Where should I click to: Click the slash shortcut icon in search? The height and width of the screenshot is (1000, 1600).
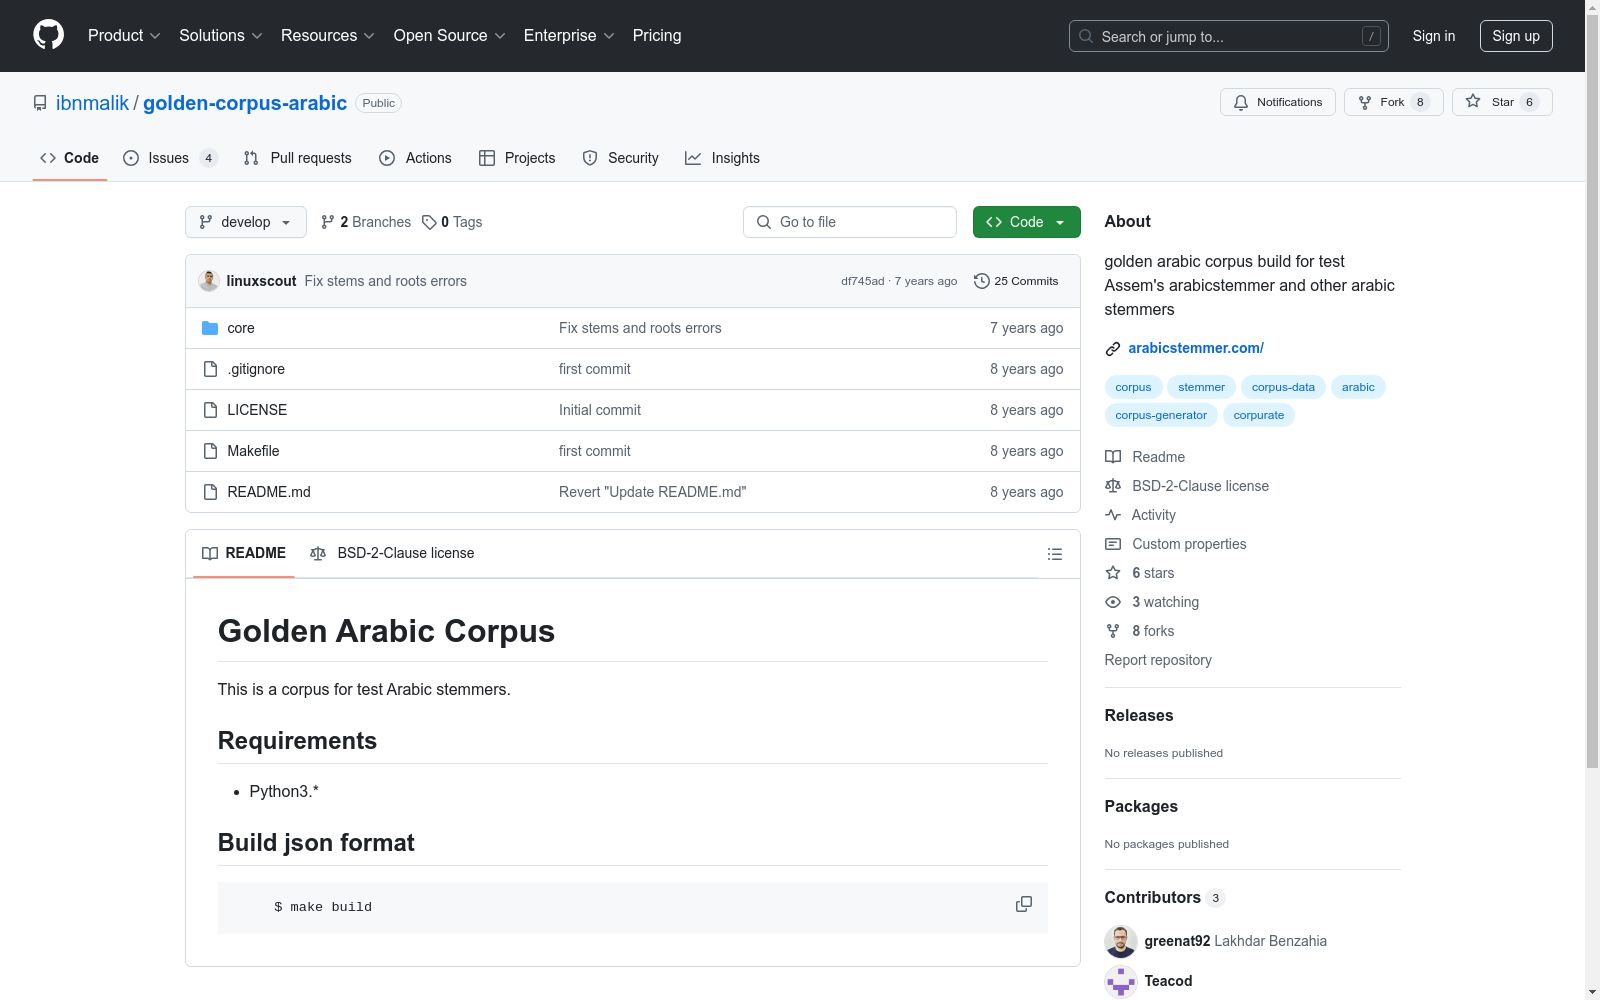(x=1371, y=36)
